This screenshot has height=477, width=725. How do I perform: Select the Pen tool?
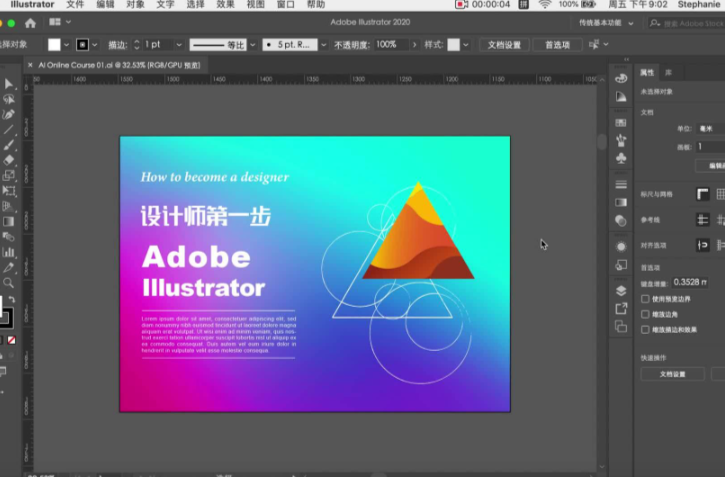(x=8, y=114)
